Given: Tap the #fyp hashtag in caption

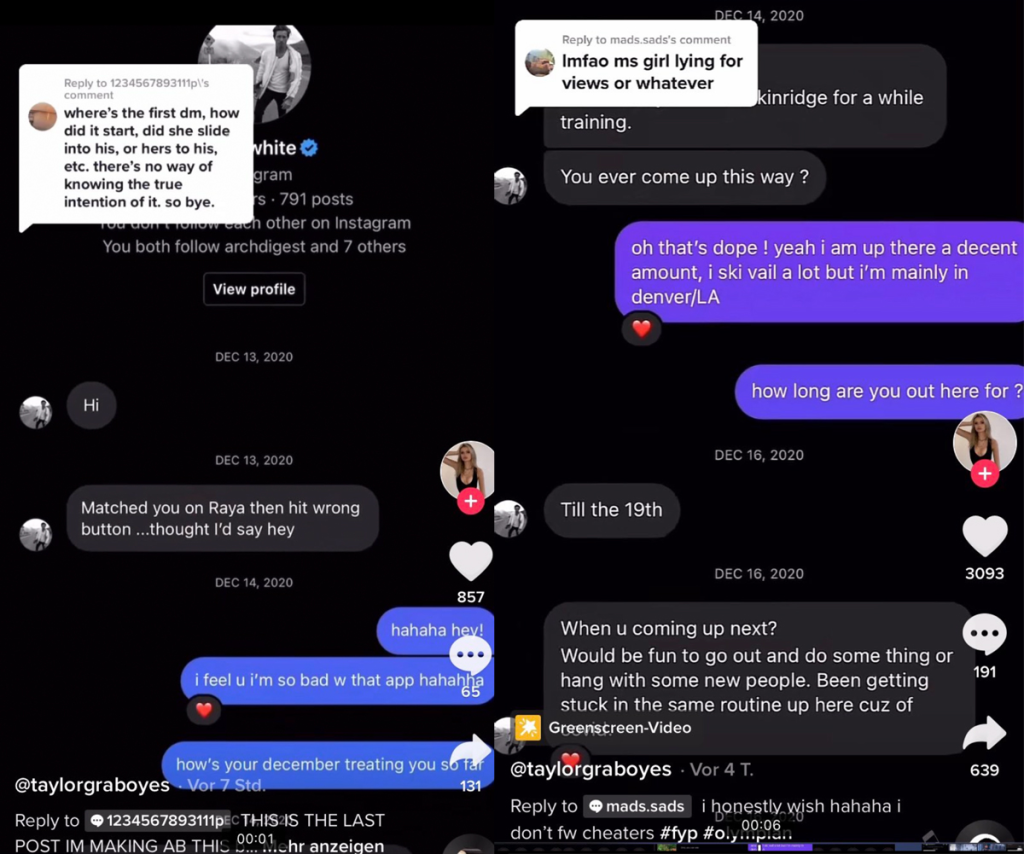Looking at the screenshot, I should point(679,833).
